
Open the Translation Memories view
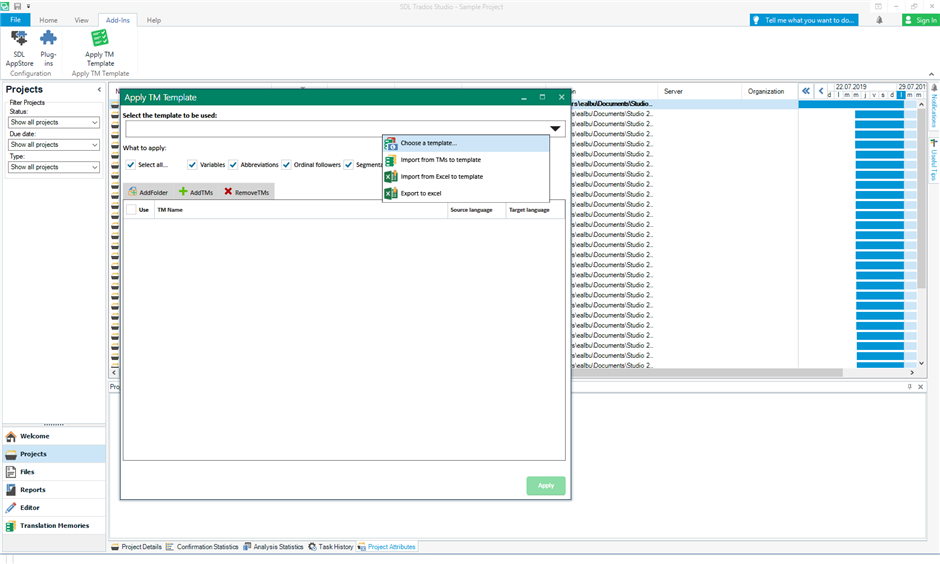tap(54, 526)
